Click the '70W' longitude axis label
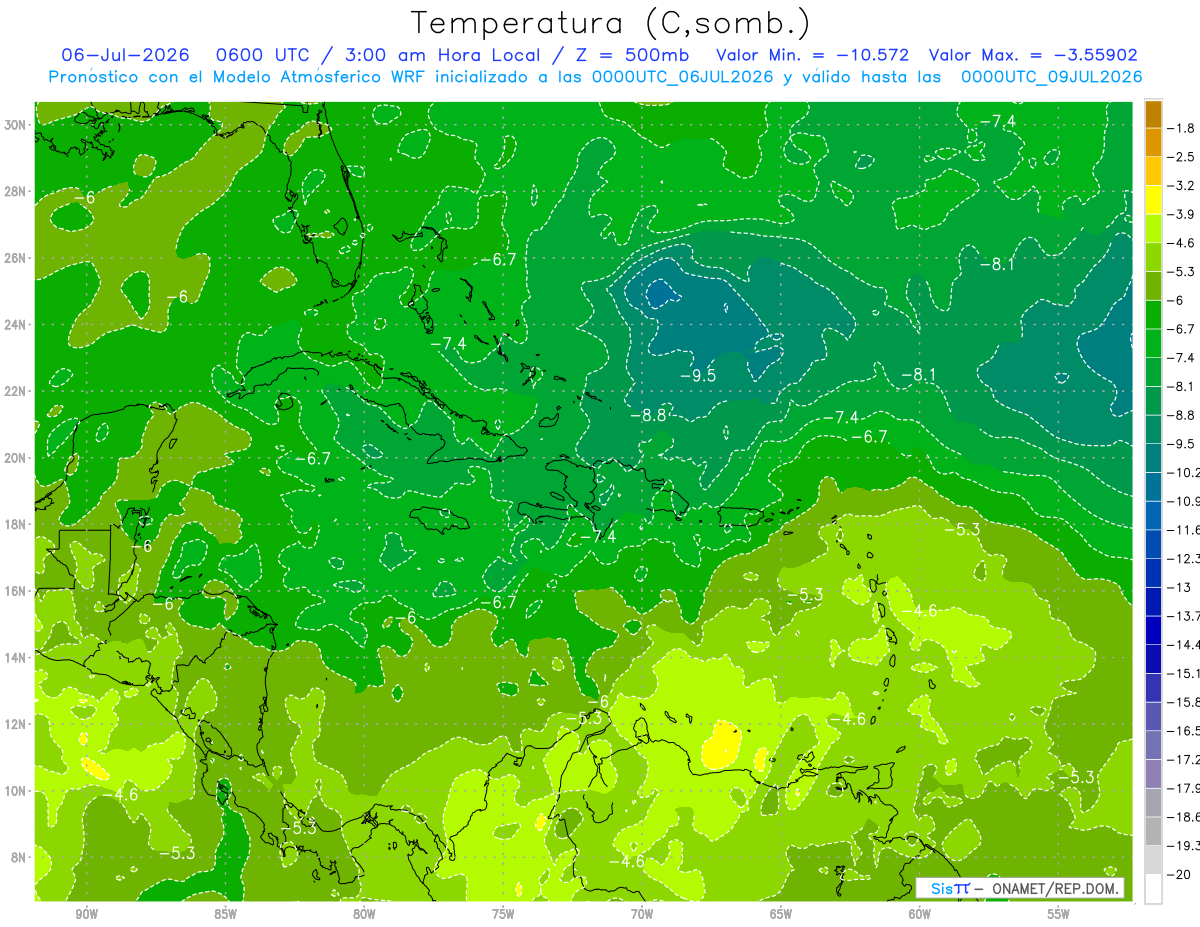Image resolution: width=1200 pixels, height=927 pixels. (642, 914)
